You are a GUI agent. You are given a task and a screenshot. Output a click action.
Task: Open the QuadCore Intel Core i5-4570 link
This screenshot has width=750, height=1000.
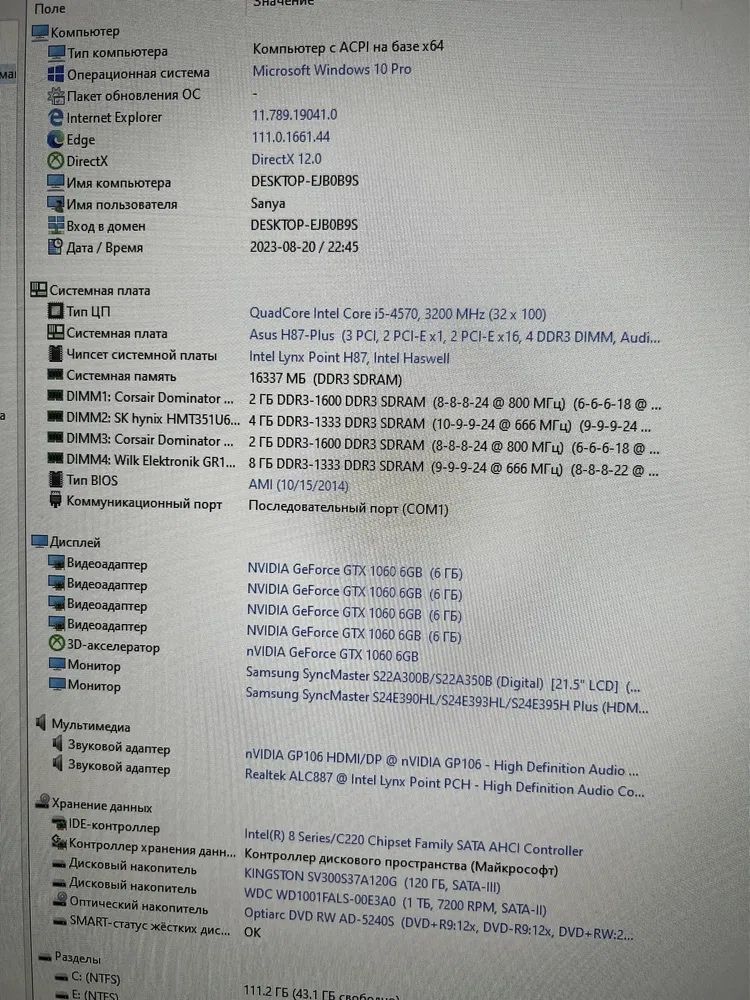pyautogui.click(x=397, y=314)
